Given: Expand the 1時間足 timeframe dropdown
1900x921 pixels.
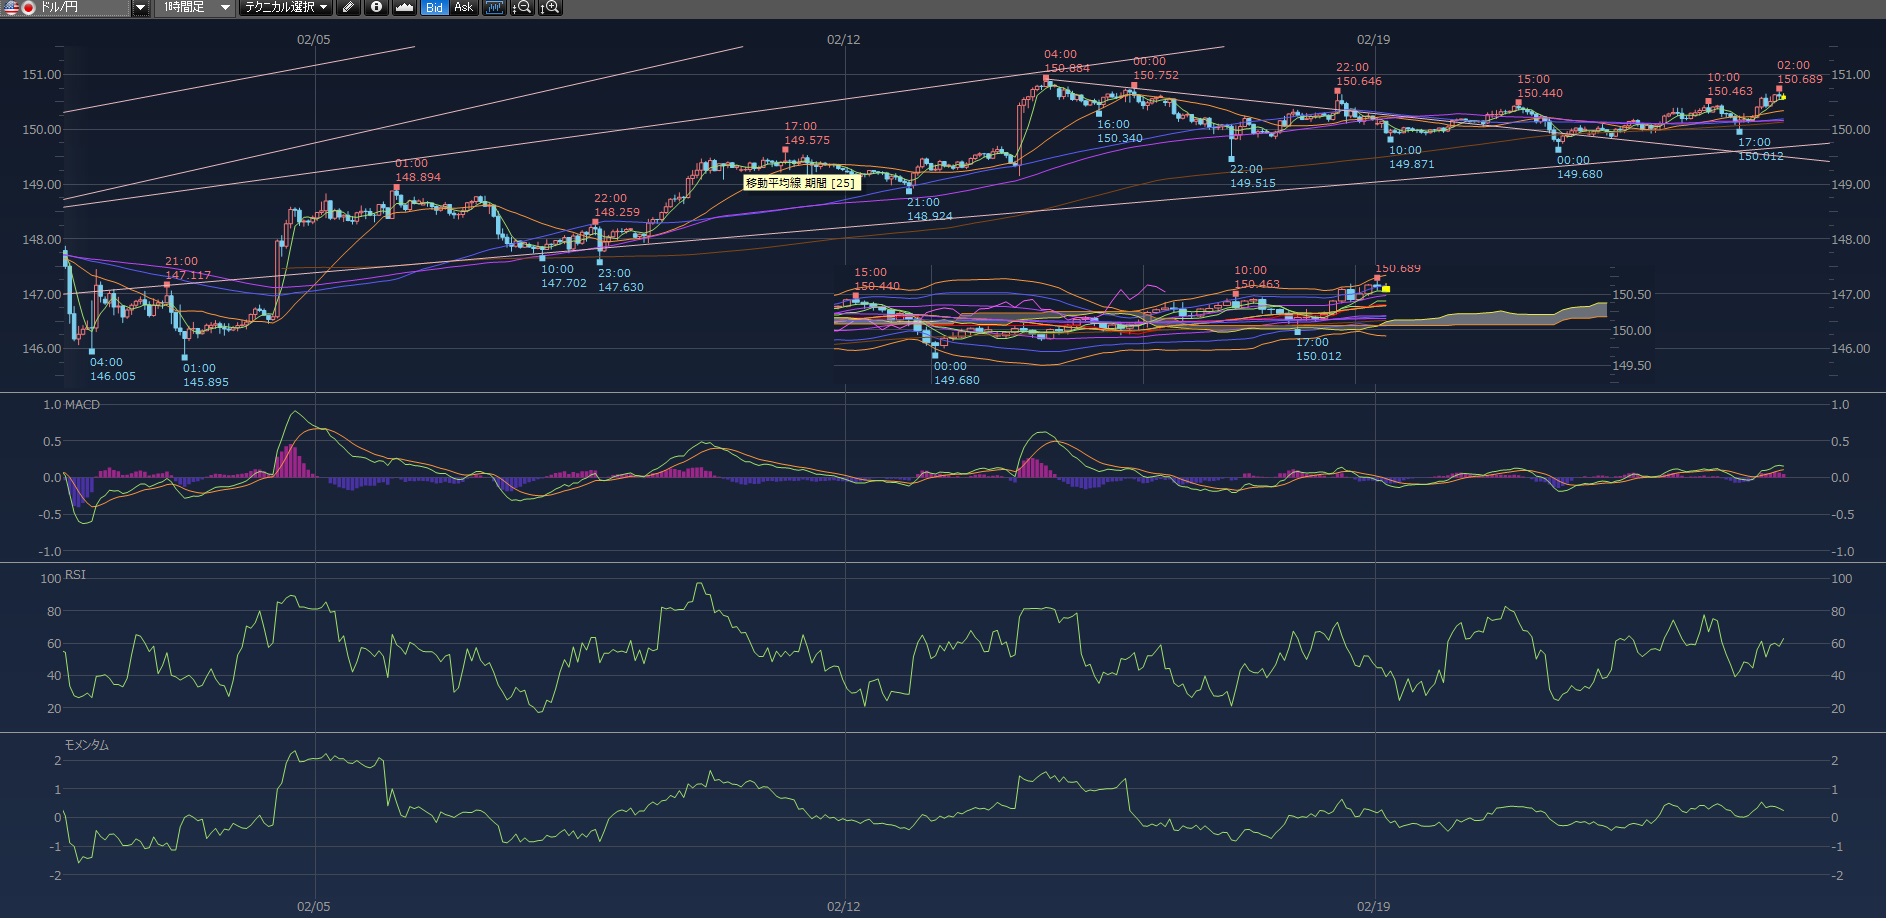Looking at the screenshot, I should [225, 8].
